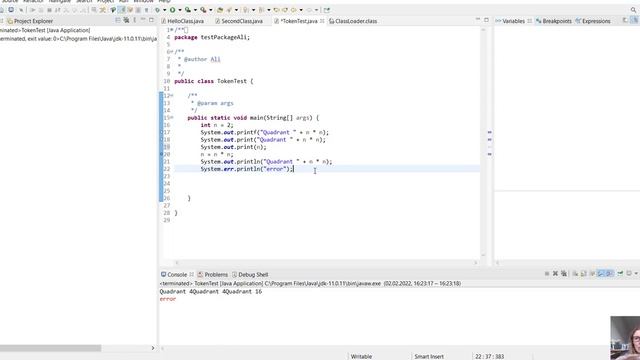Viewport: 640px width, 360px height.
Task: Toggle Show Console on Standard Out change
Action: (x=600, y=274)
